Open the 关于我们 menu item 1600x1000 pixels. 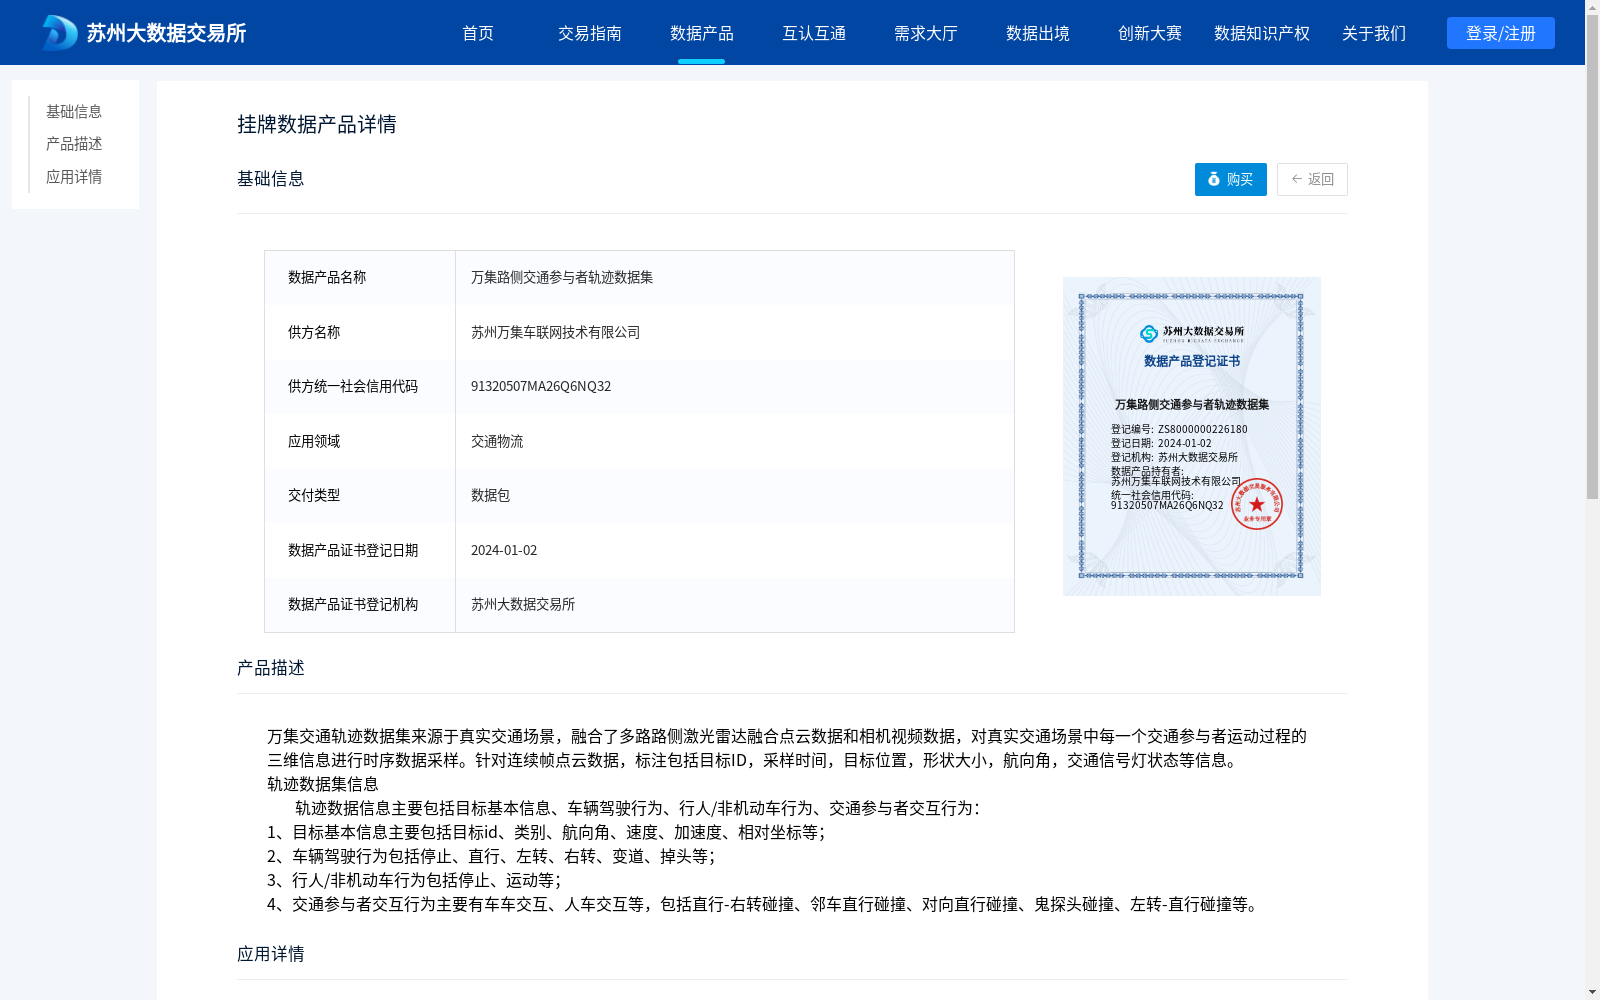1374,33
